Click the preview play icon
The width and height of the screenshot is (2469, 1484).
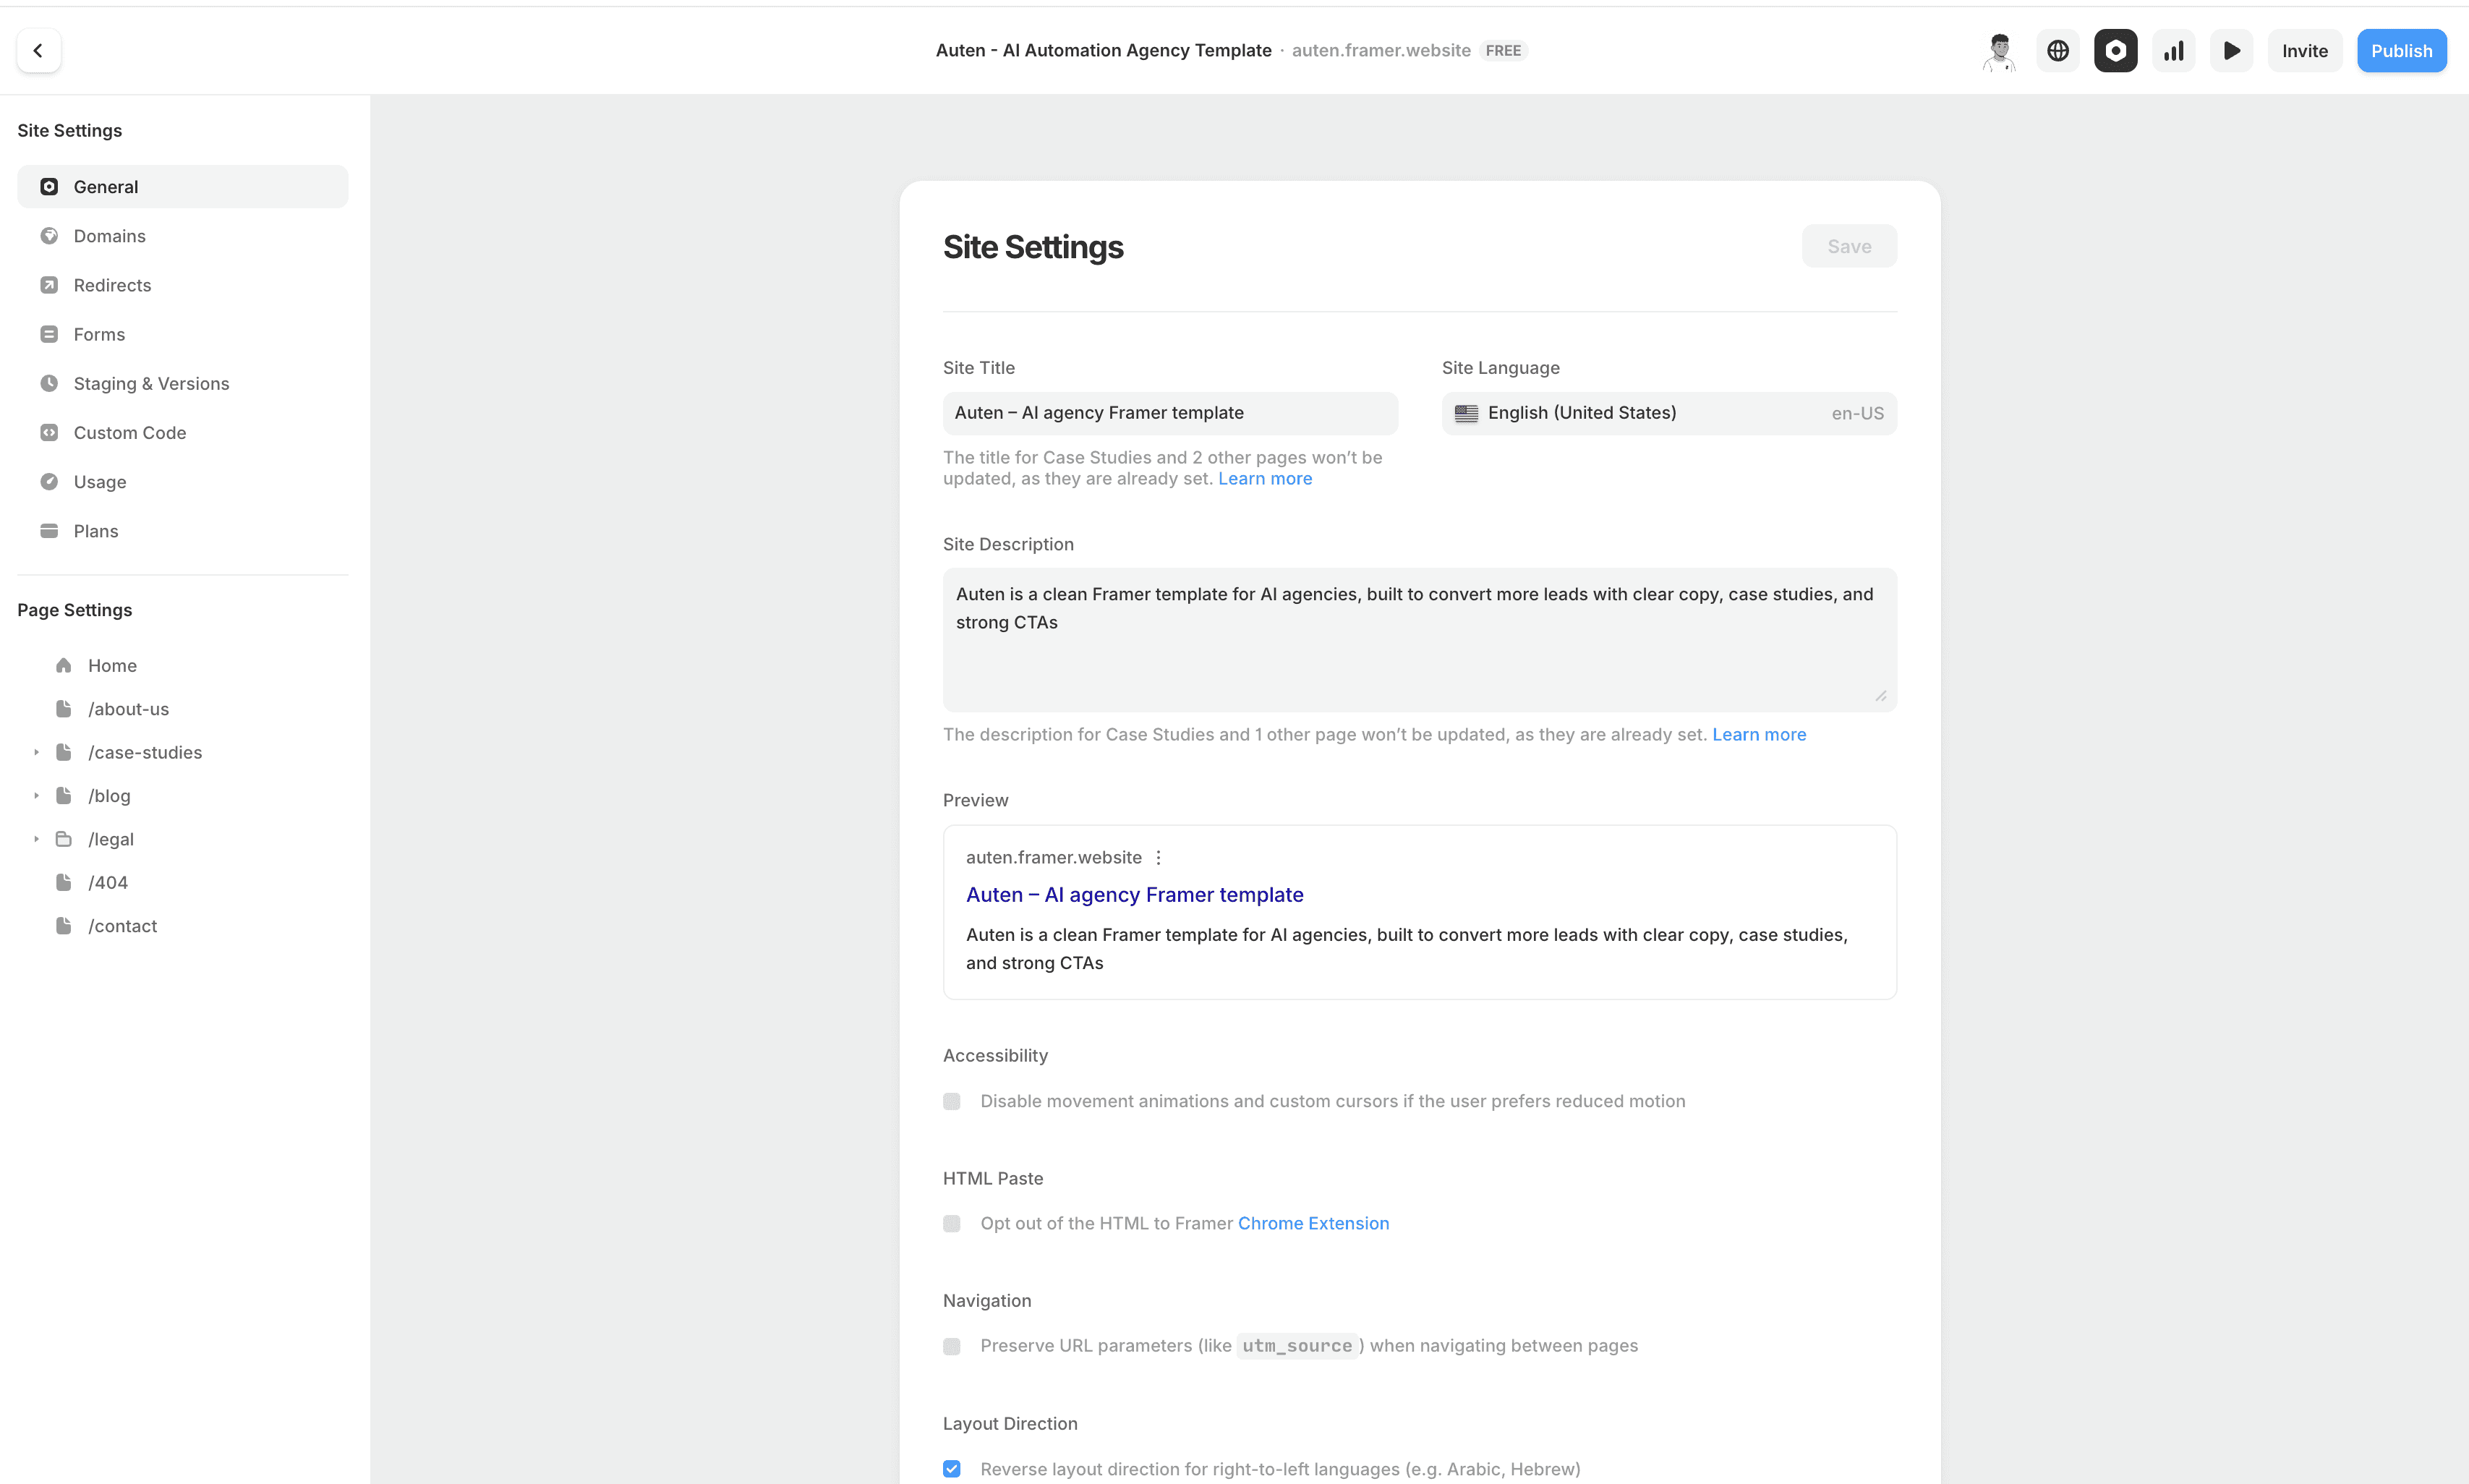click(2231, 51)
